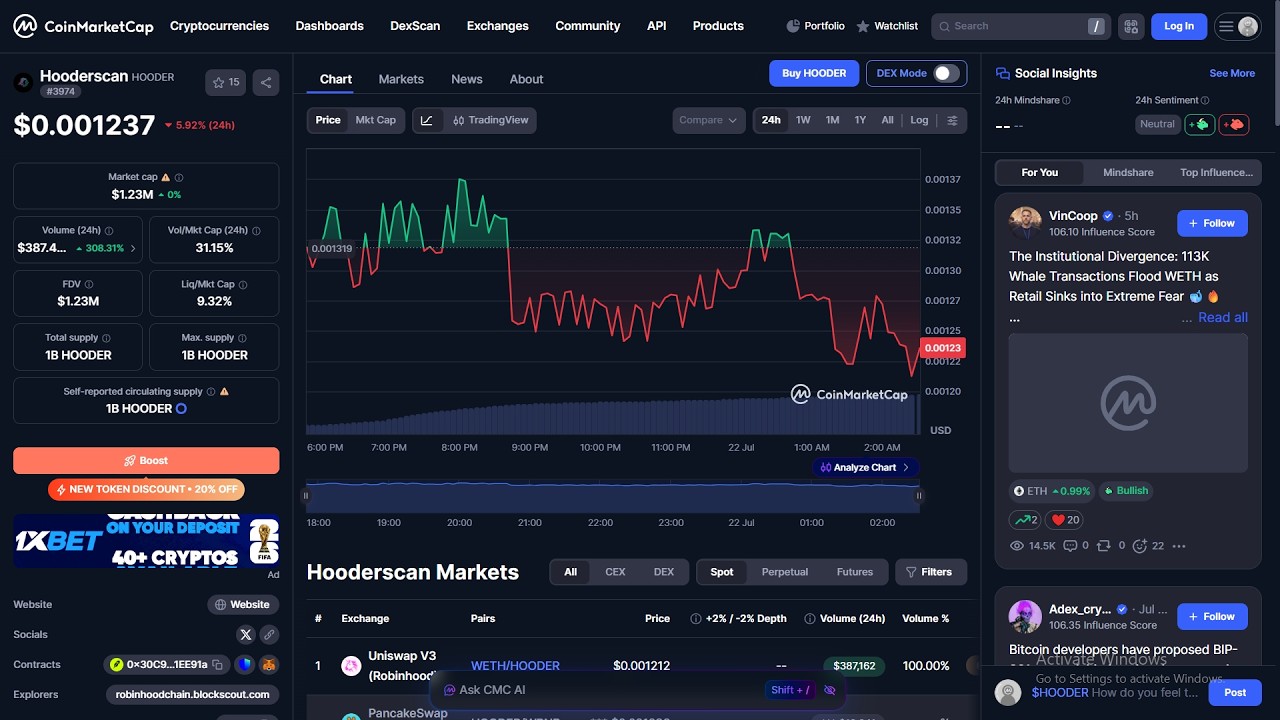Set chart range to 24h

point(771,120)
